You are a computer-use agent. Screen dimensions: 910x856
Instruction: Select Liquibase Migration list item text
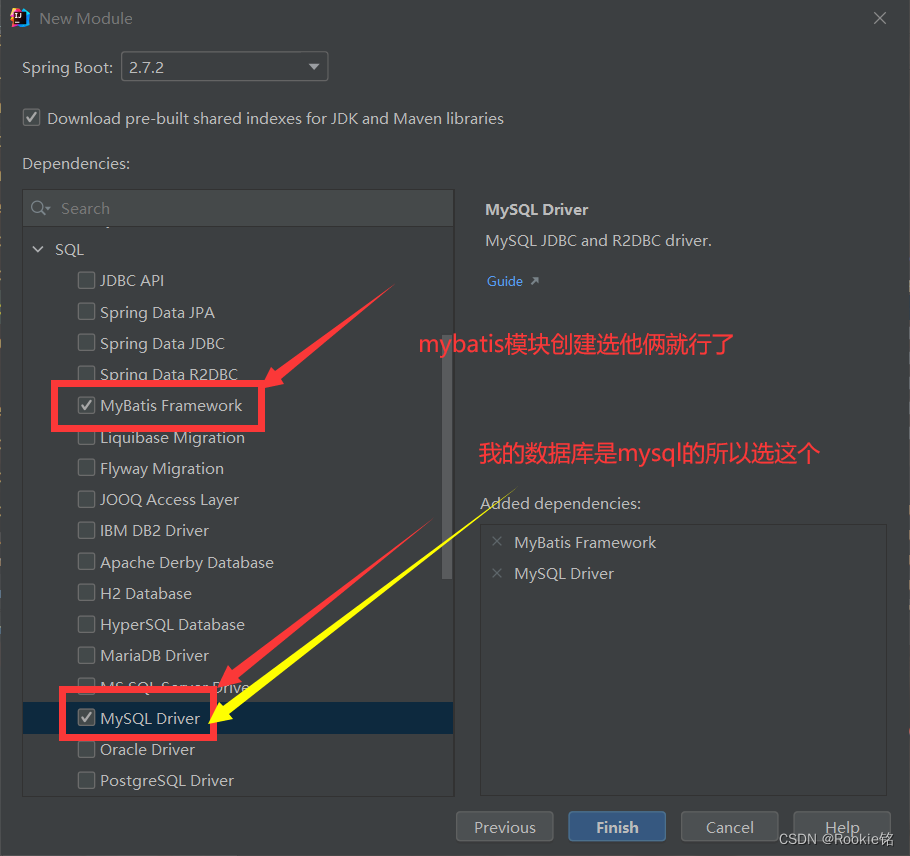coord(172,438)
